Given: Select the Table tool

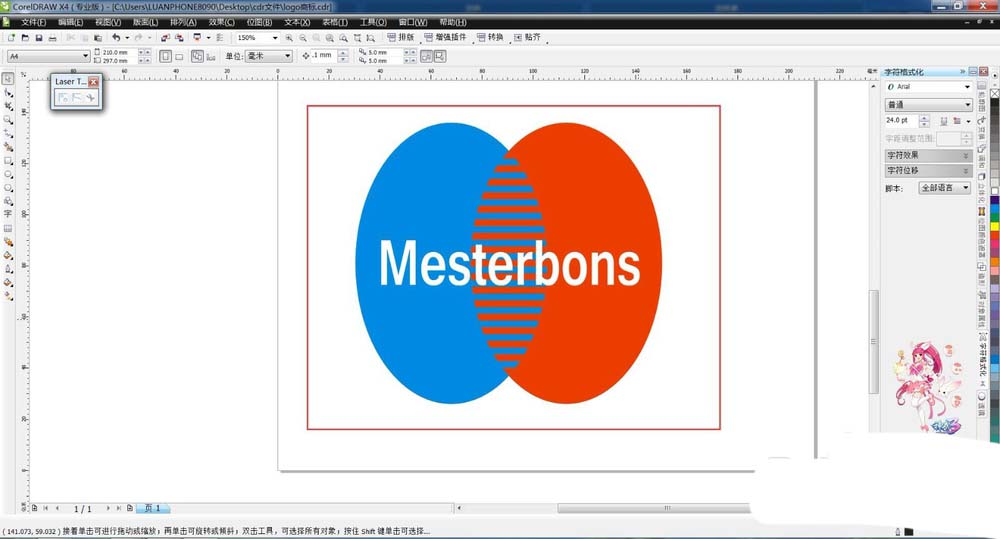Looking at the screenshot, I should point(8,228).
